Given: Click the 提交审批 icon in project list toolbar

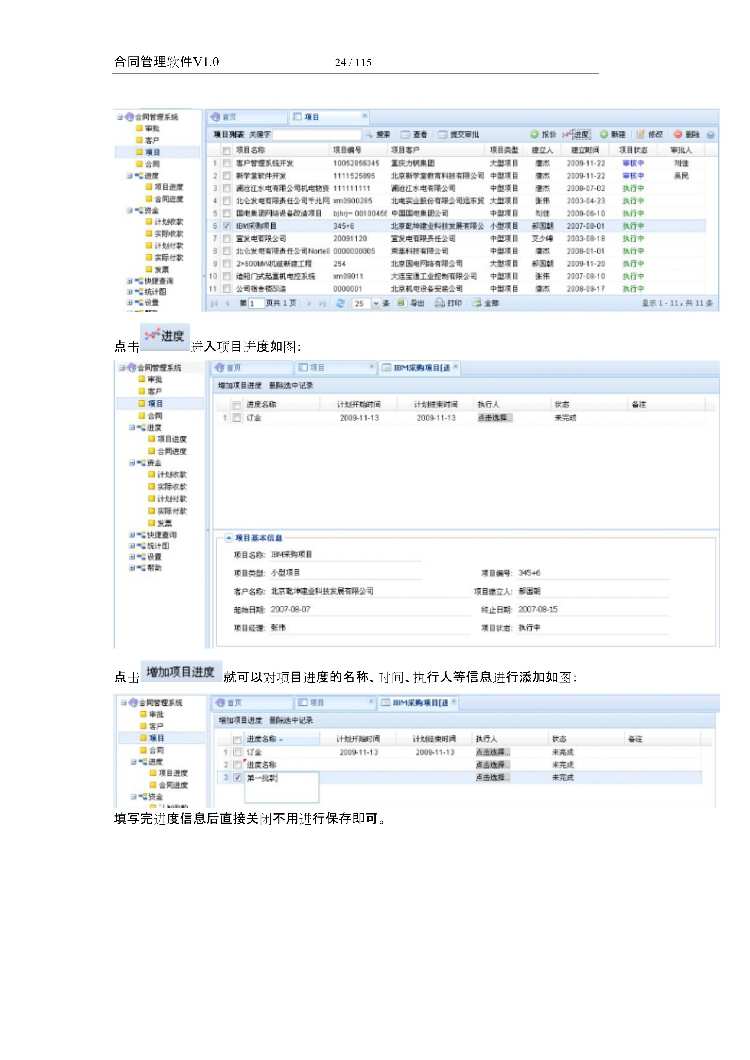Looking at the screenshot, I should (x=443, y=135).
